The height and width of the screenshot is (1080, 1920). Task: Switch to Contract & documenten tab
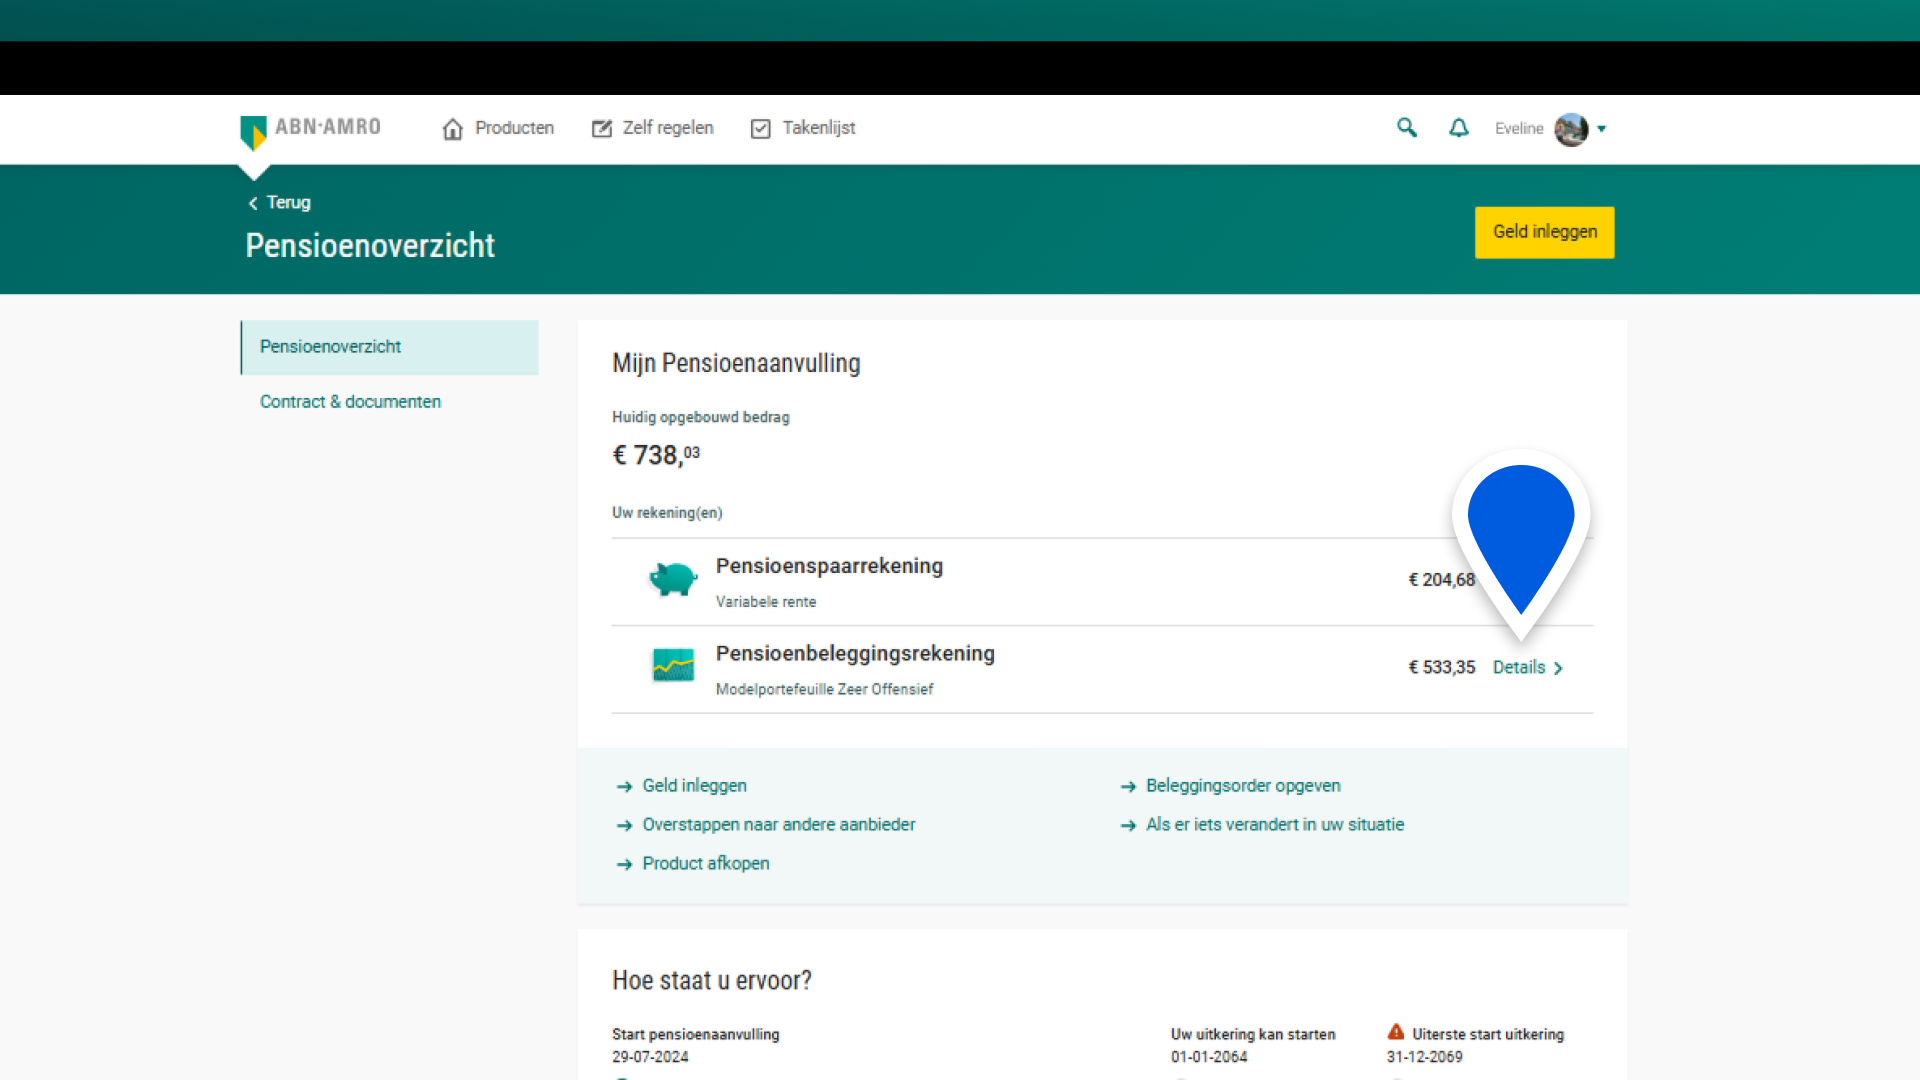[x=350, y=402]
